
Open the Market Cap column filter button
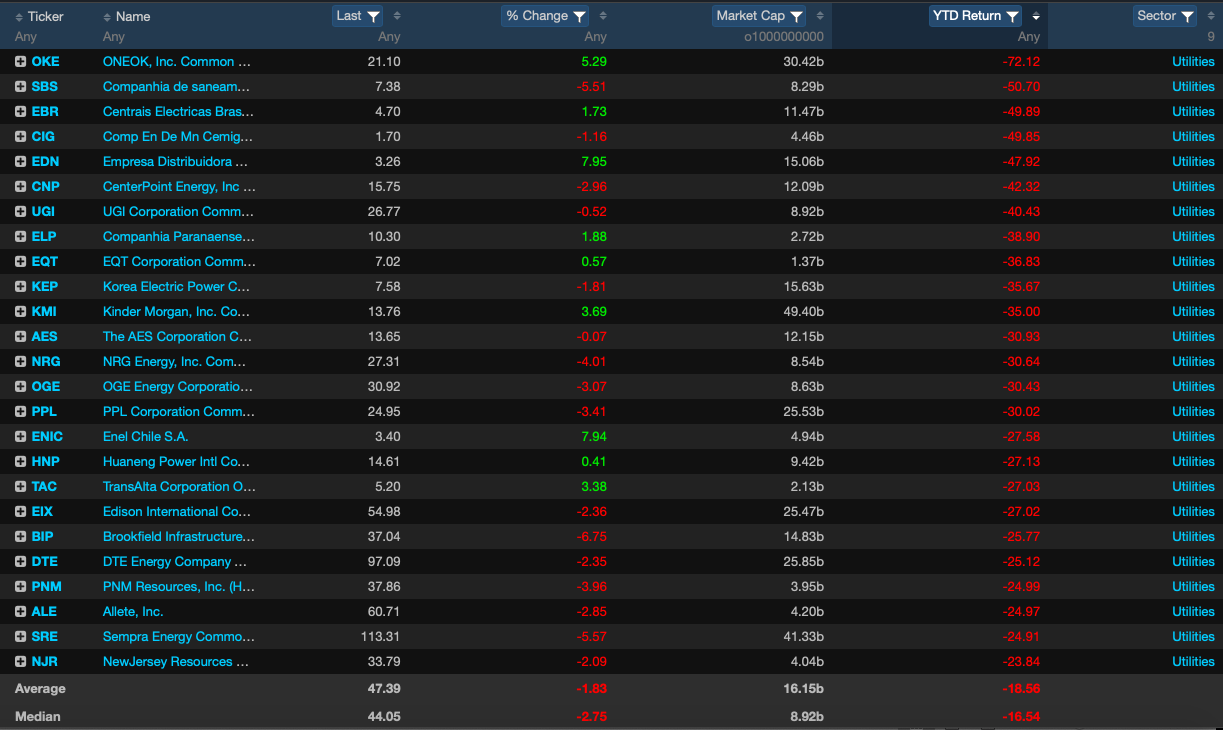pyautogui.click(x=759, y=16)
